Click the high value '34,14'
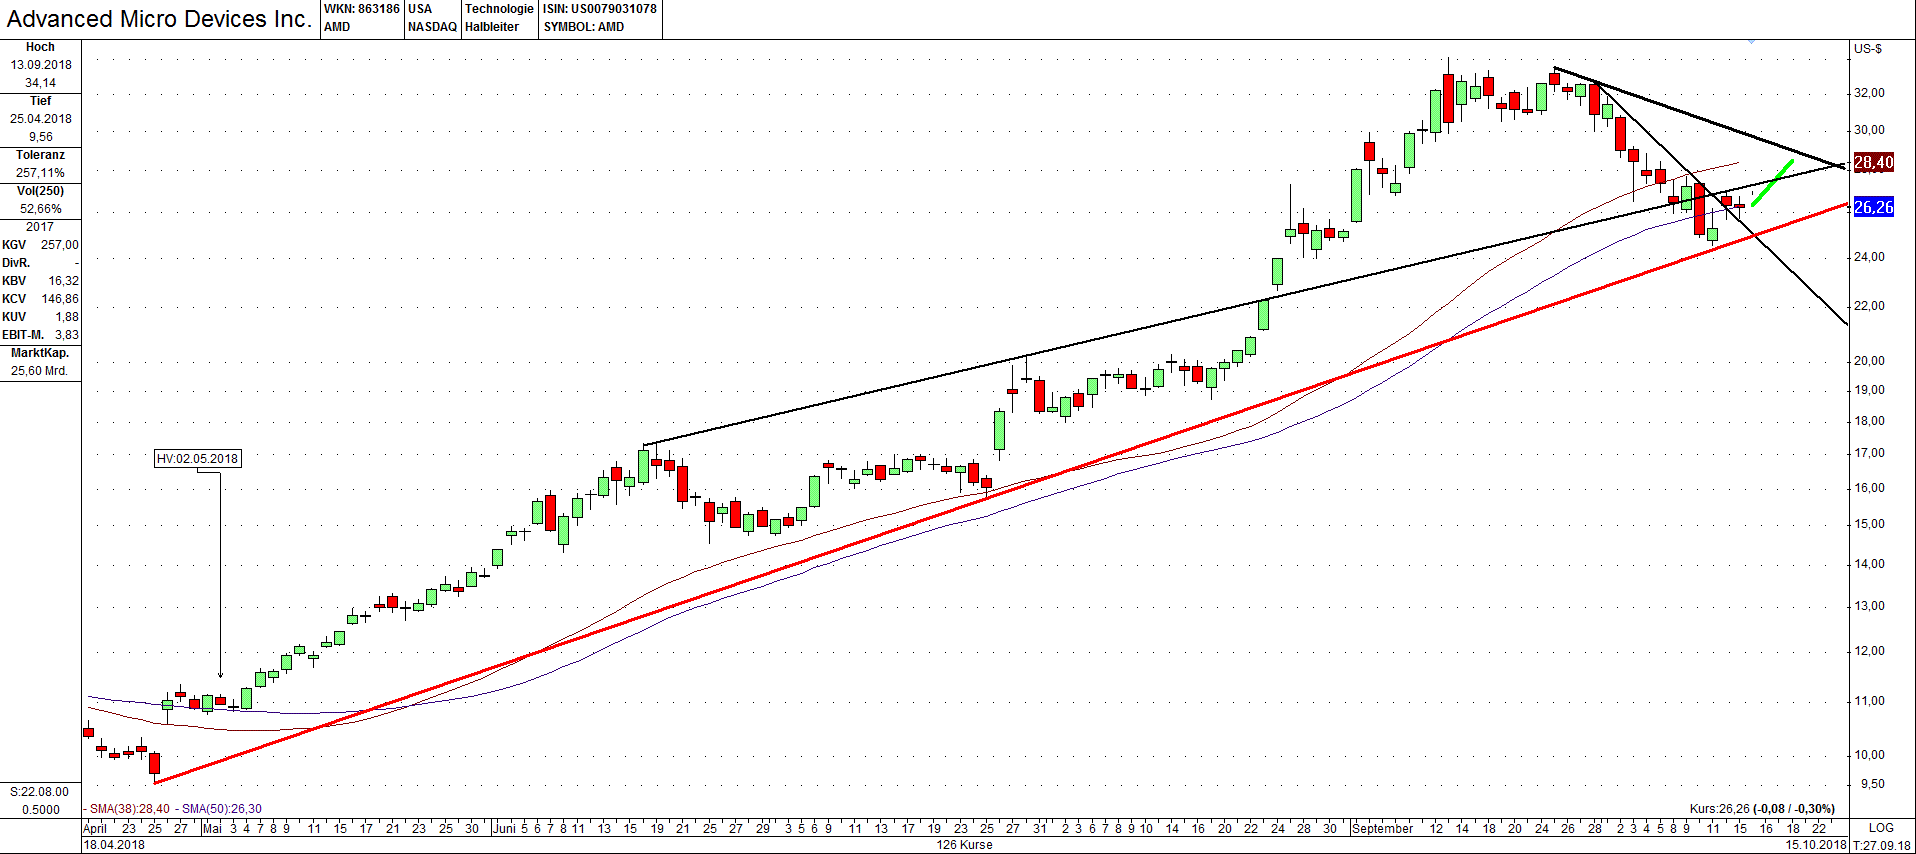This screenshot has width=1916, height=854. pos(41,83)
